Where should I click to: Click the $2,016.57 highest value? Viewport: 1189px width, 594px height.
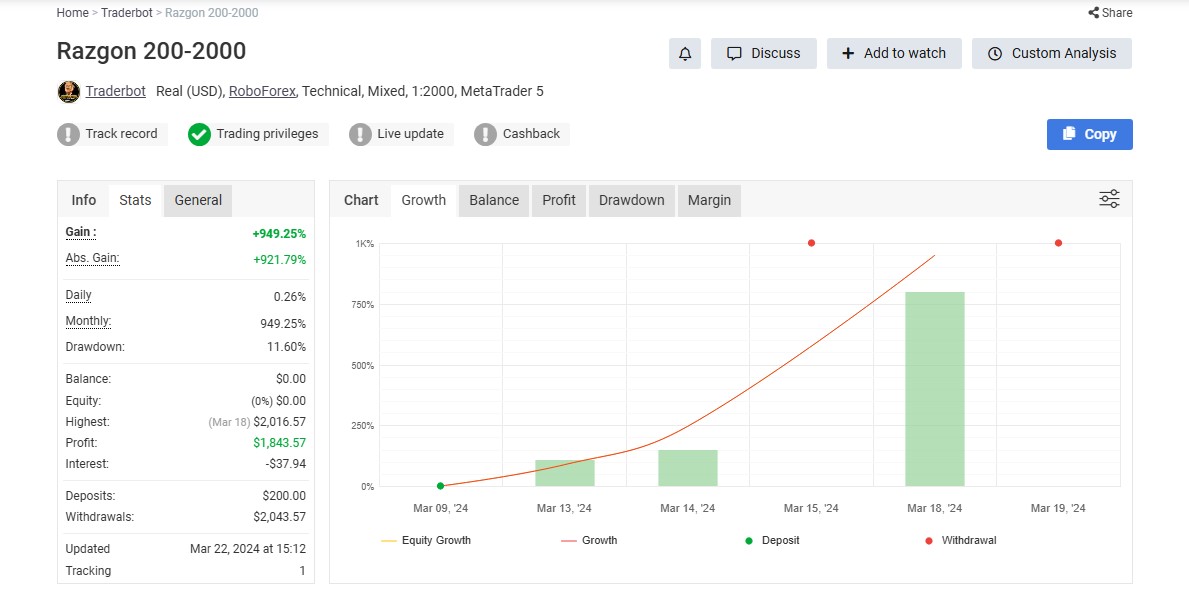281,422
